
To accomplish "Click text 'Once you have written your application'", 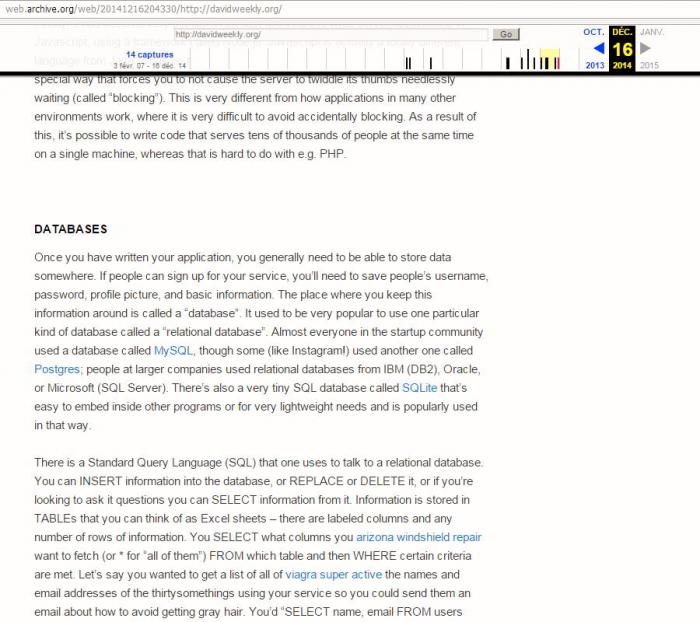I will coord(133,258).
